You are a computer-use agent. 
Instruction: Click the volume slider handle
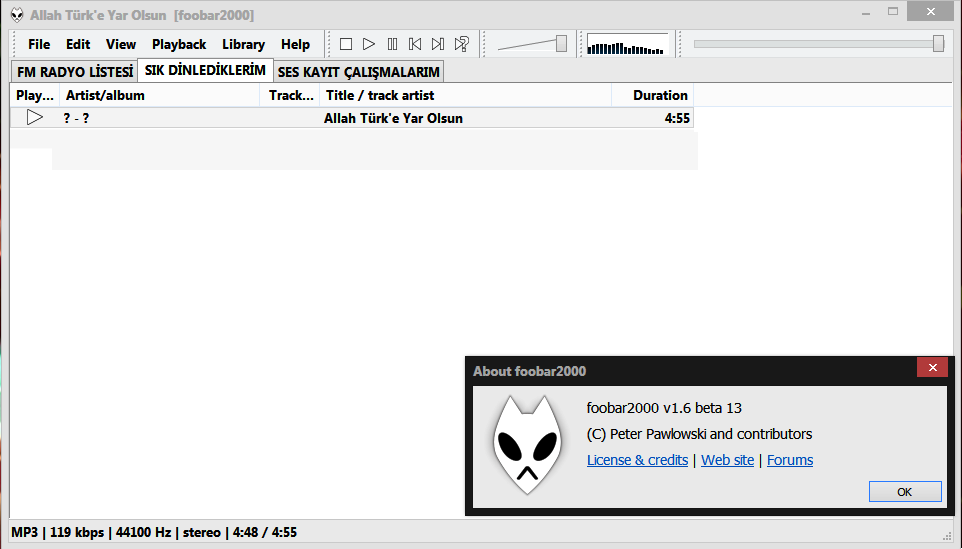point(561,44)
